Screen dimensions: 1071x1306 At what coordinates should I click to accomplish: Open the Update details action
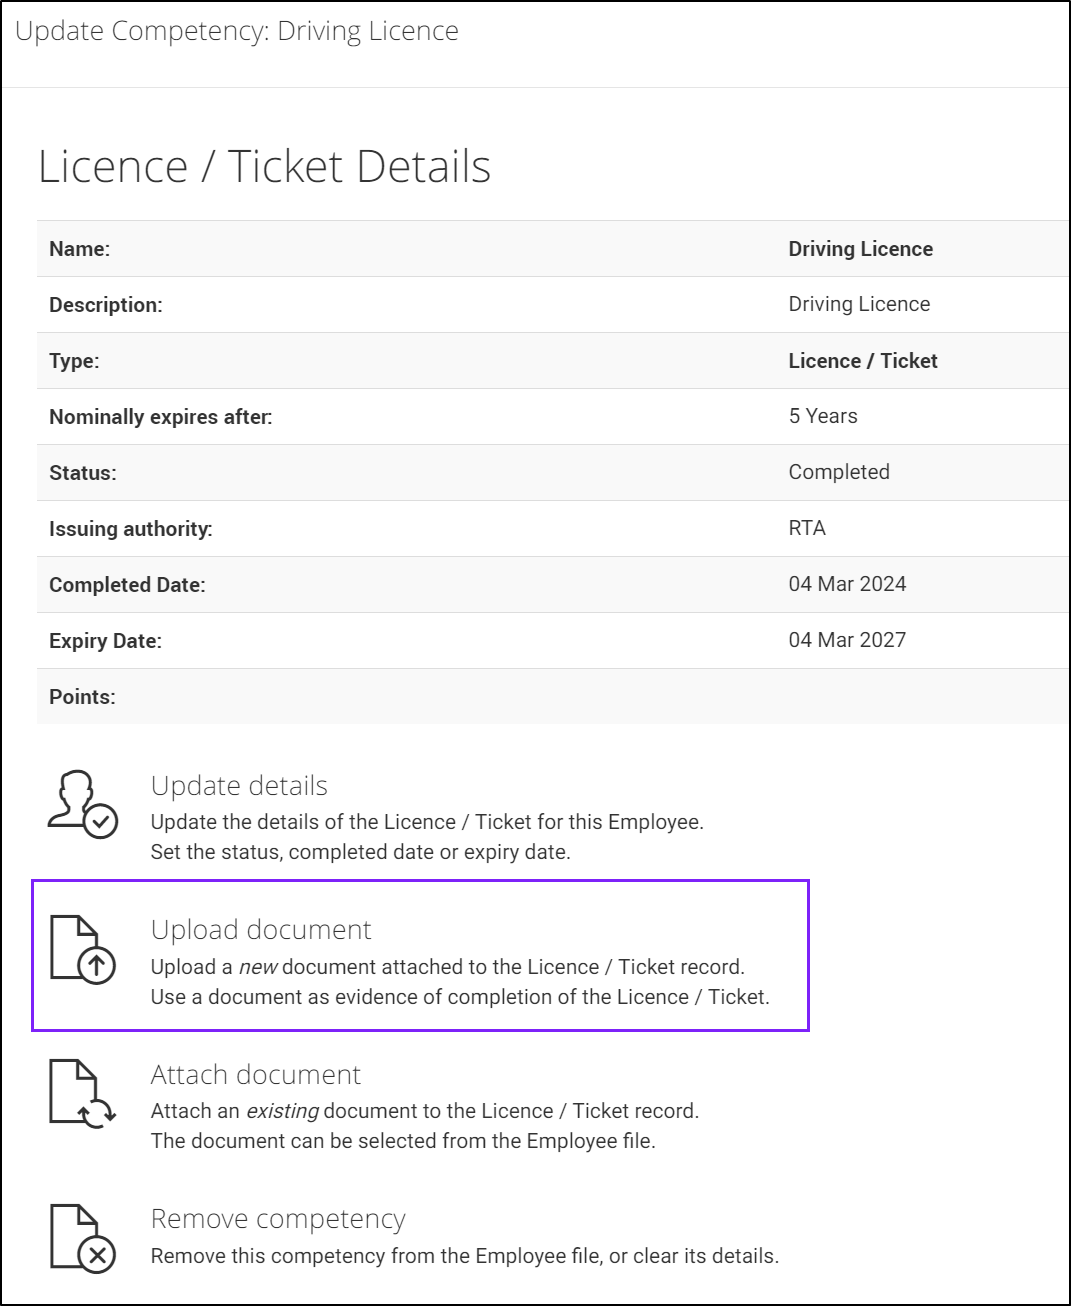click(x=238, y=786)
